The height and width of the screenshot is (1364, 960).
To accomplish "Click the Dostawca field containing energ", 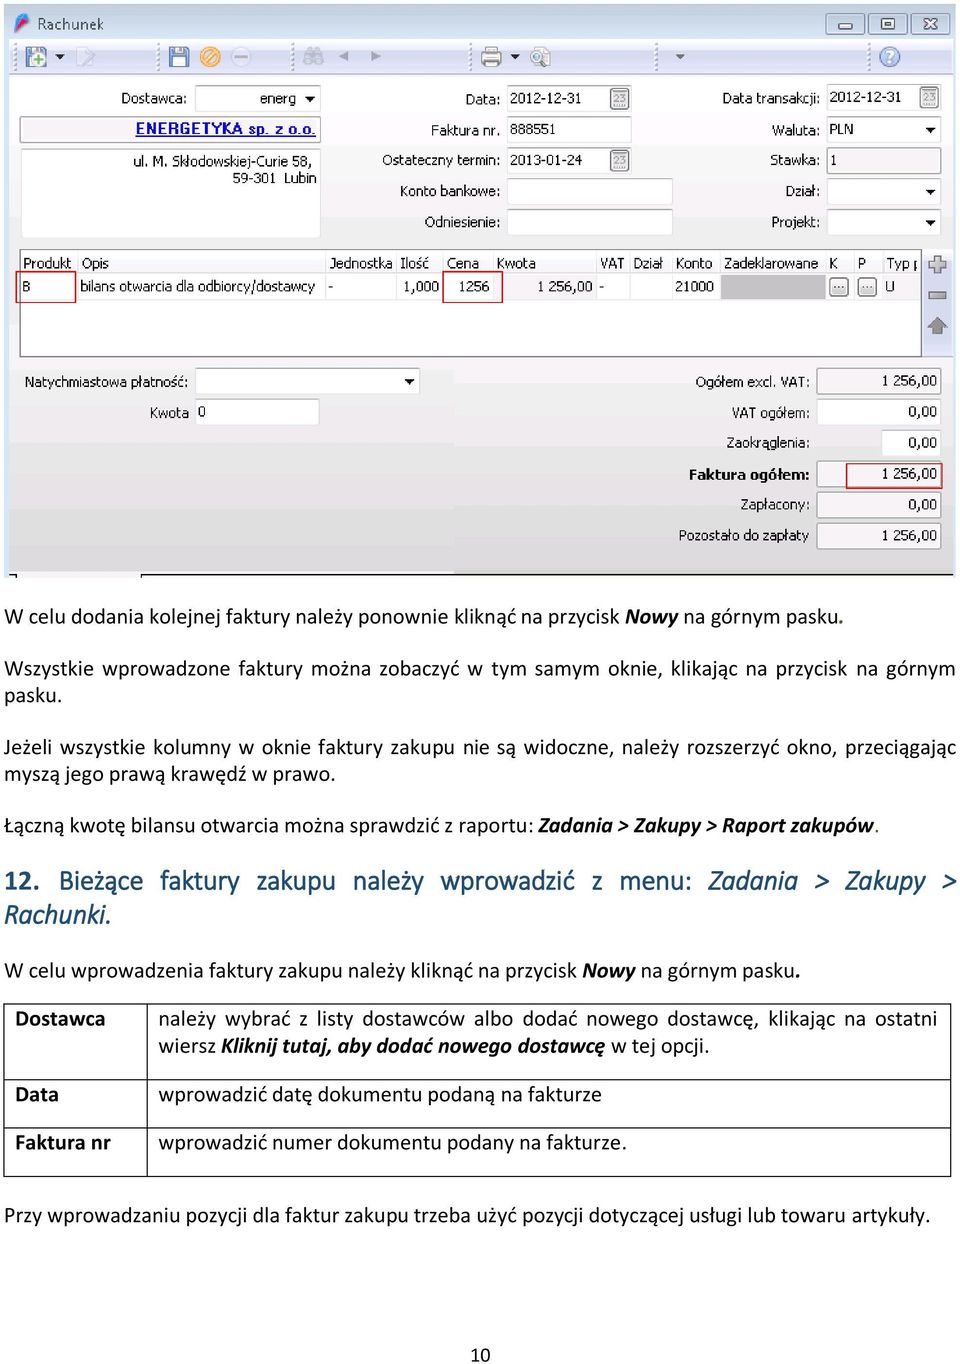I will [x=257, y=98].
